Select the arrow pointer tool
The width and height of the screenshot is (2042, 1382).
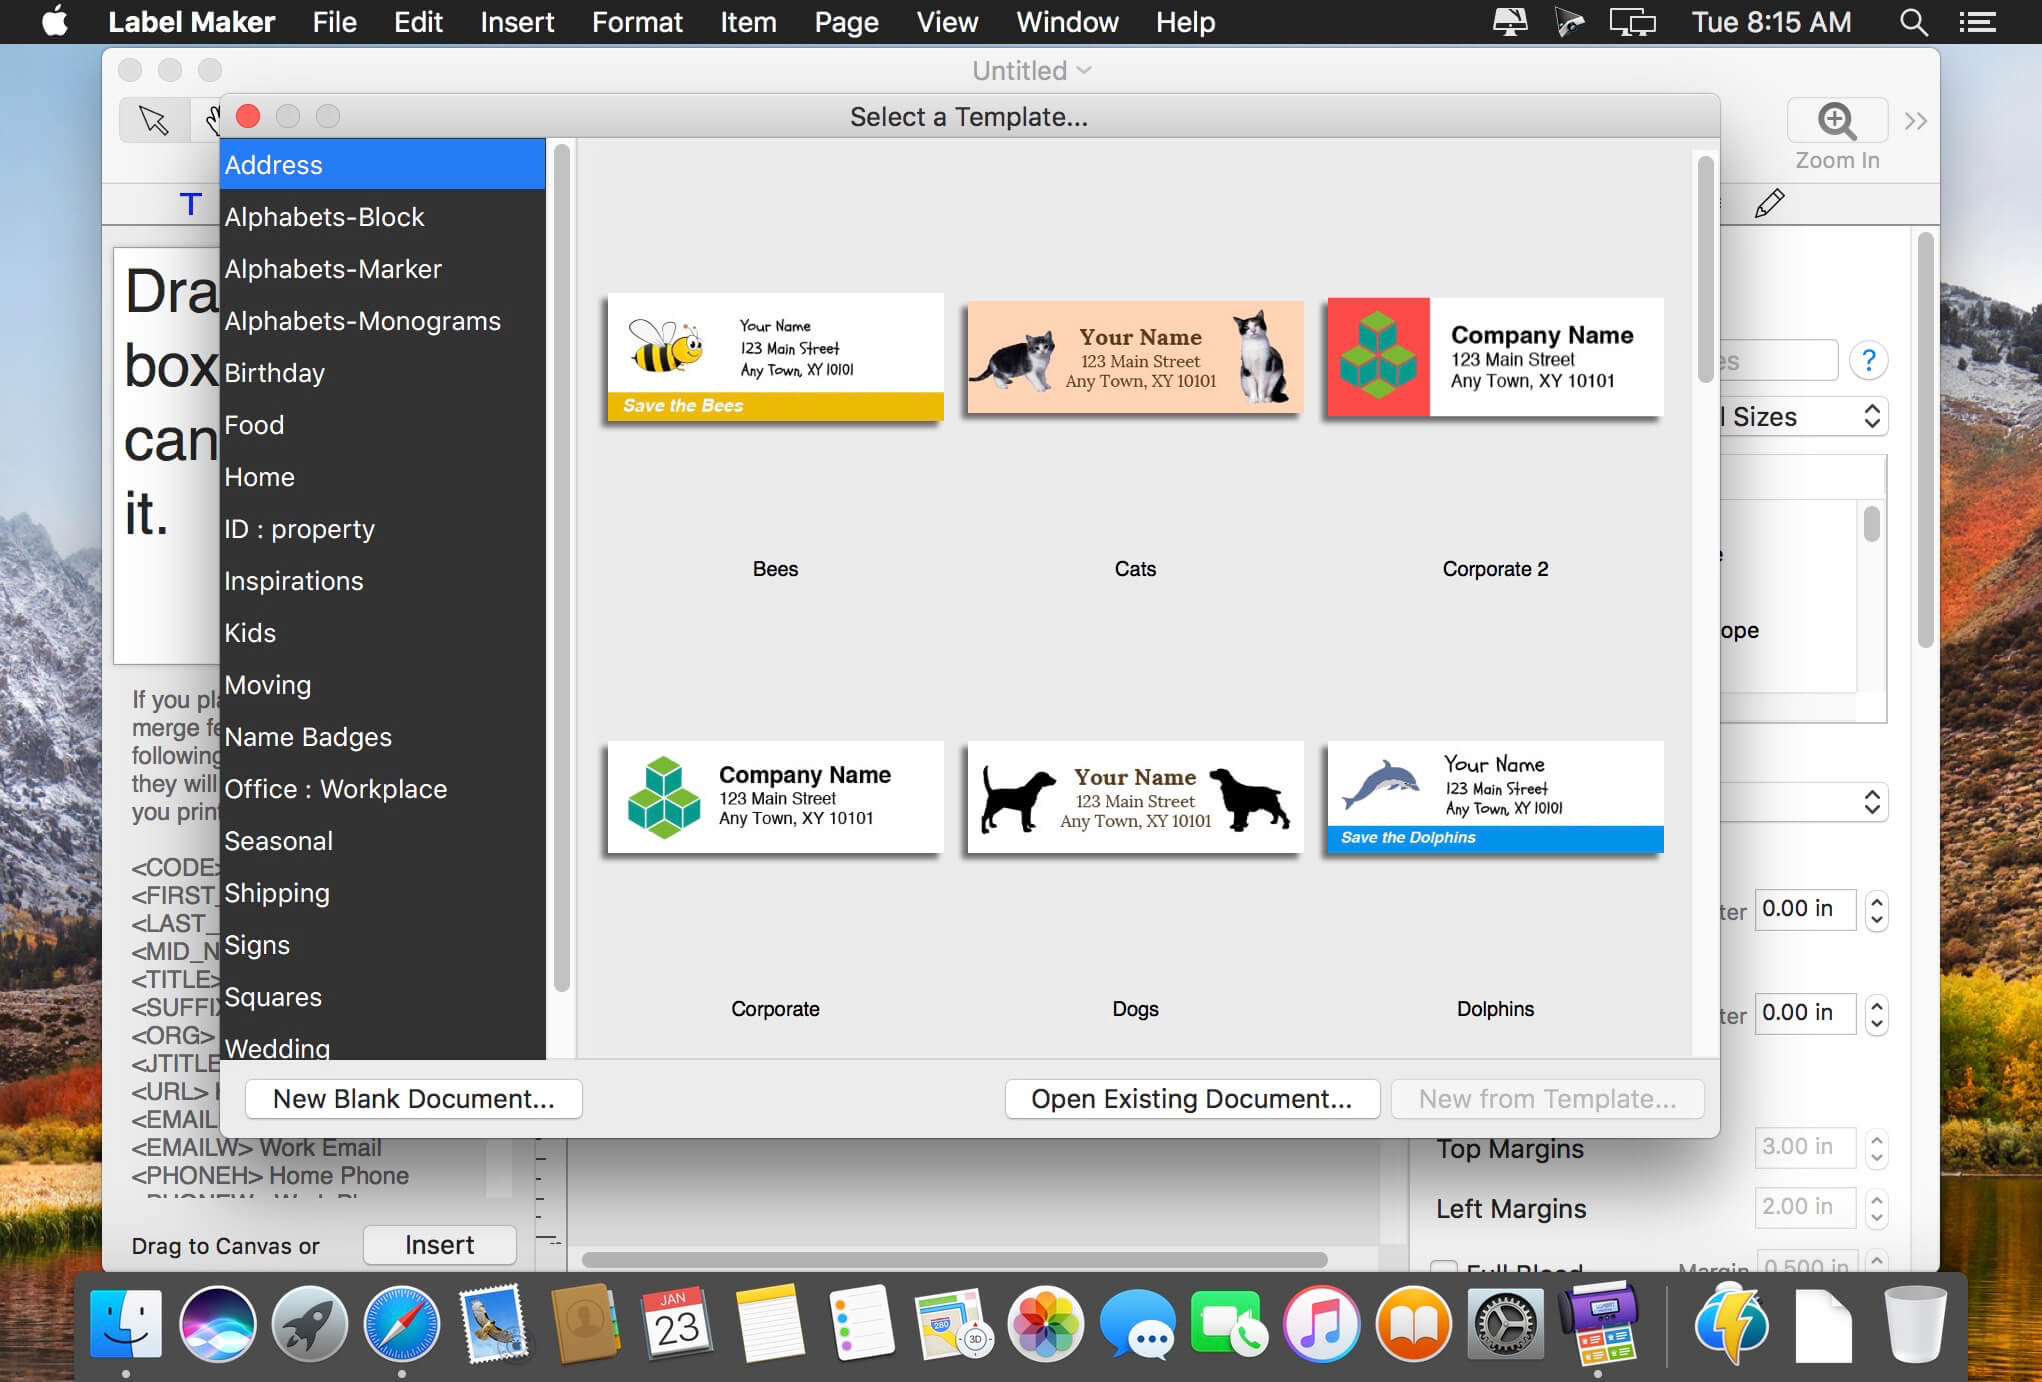[x=153, y=120]
